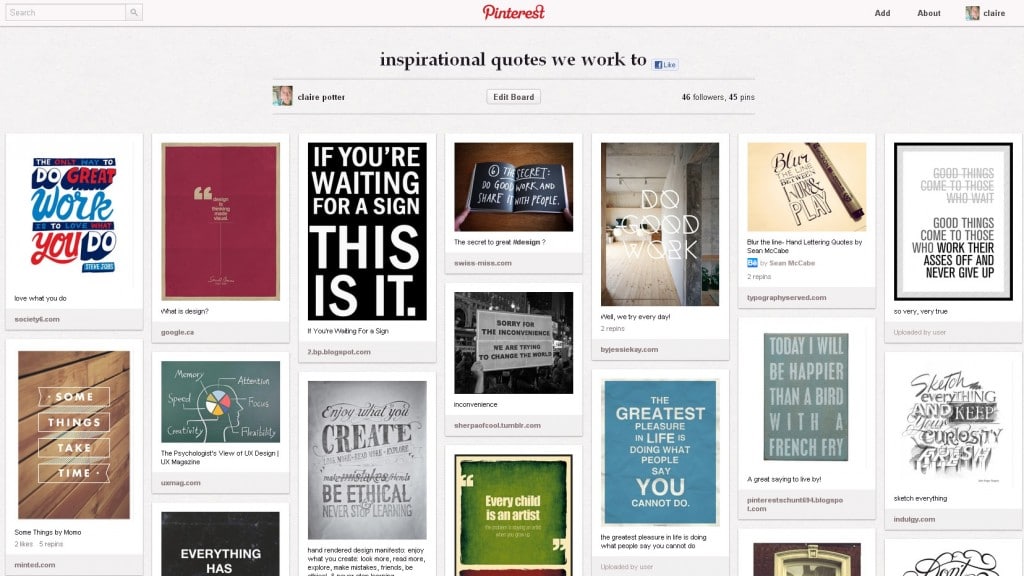This screenshot has height=576, width=1024.
Task: Open the "Do Great Work" Steve Jobs pin
Action: (74, 210)
